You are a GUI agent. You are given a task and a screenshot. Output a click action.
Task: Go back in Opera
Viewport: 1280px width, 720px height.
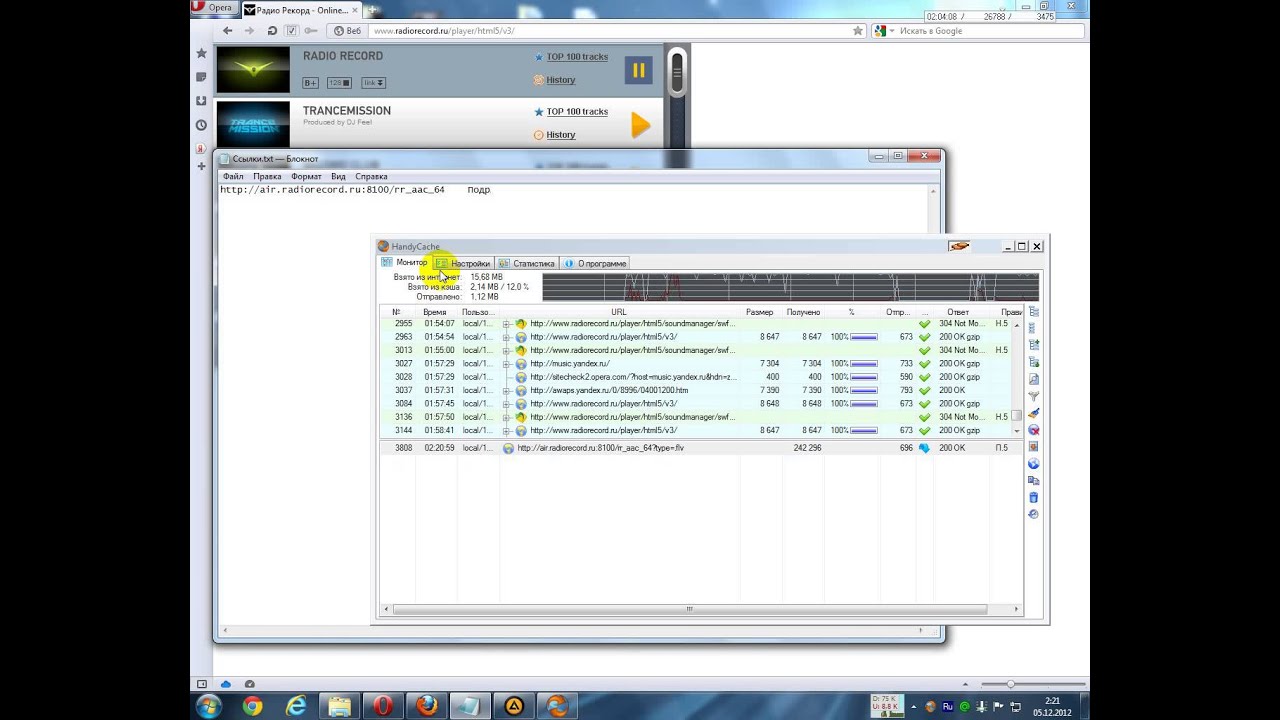228,31
